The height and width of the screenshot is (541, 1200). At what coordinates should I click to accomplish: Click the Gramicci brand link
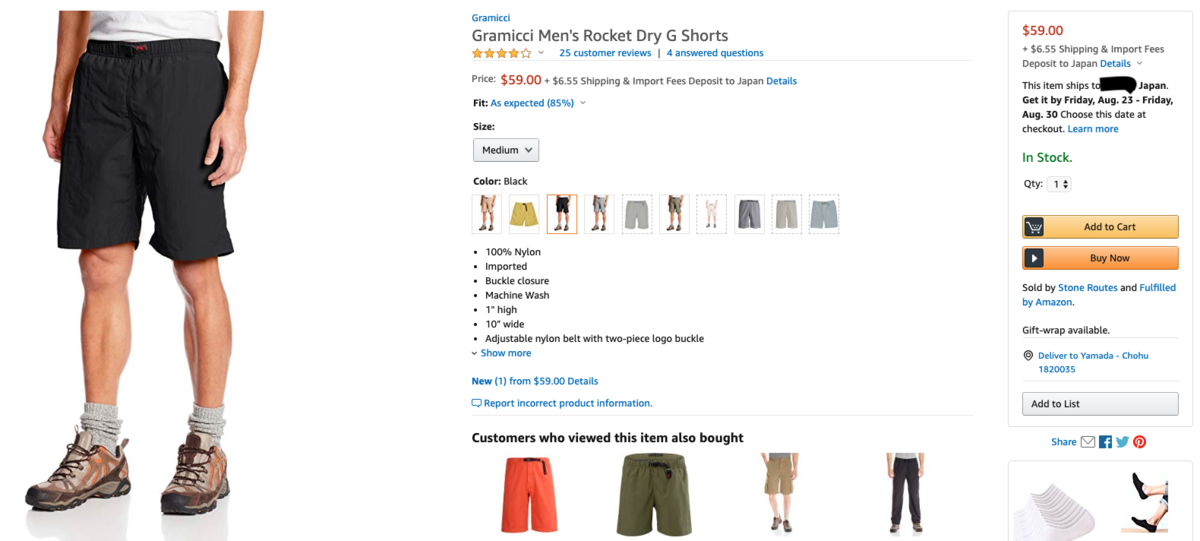pos(491,18)
